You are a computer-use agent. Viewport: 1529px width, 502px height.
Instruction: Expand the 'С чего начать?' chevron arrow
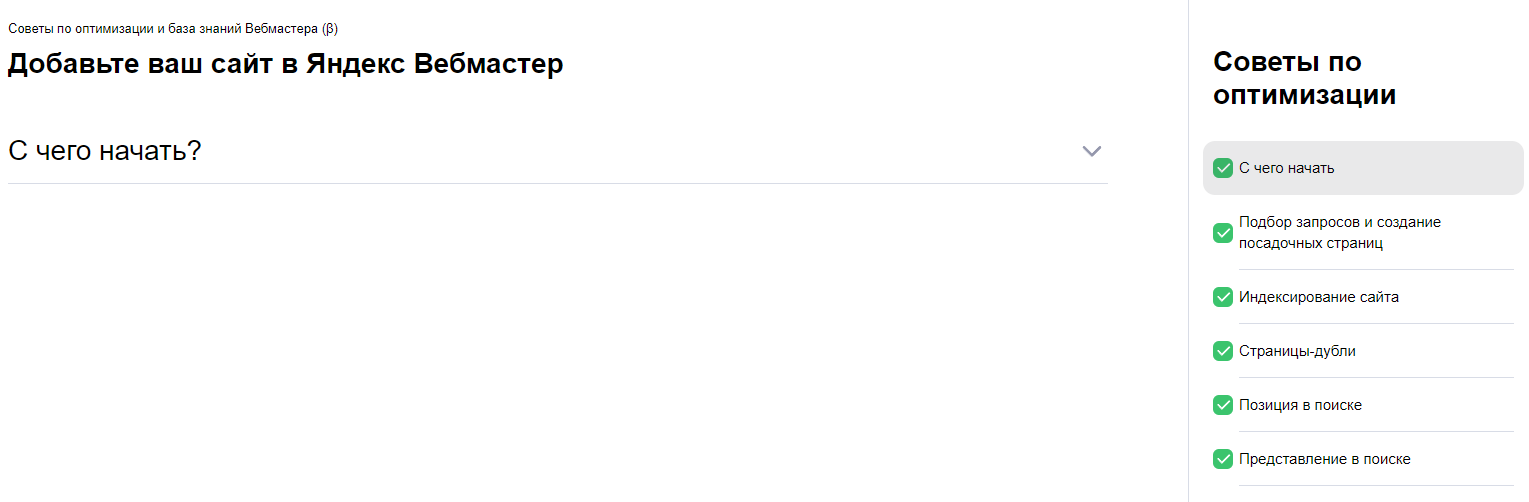1091,151
